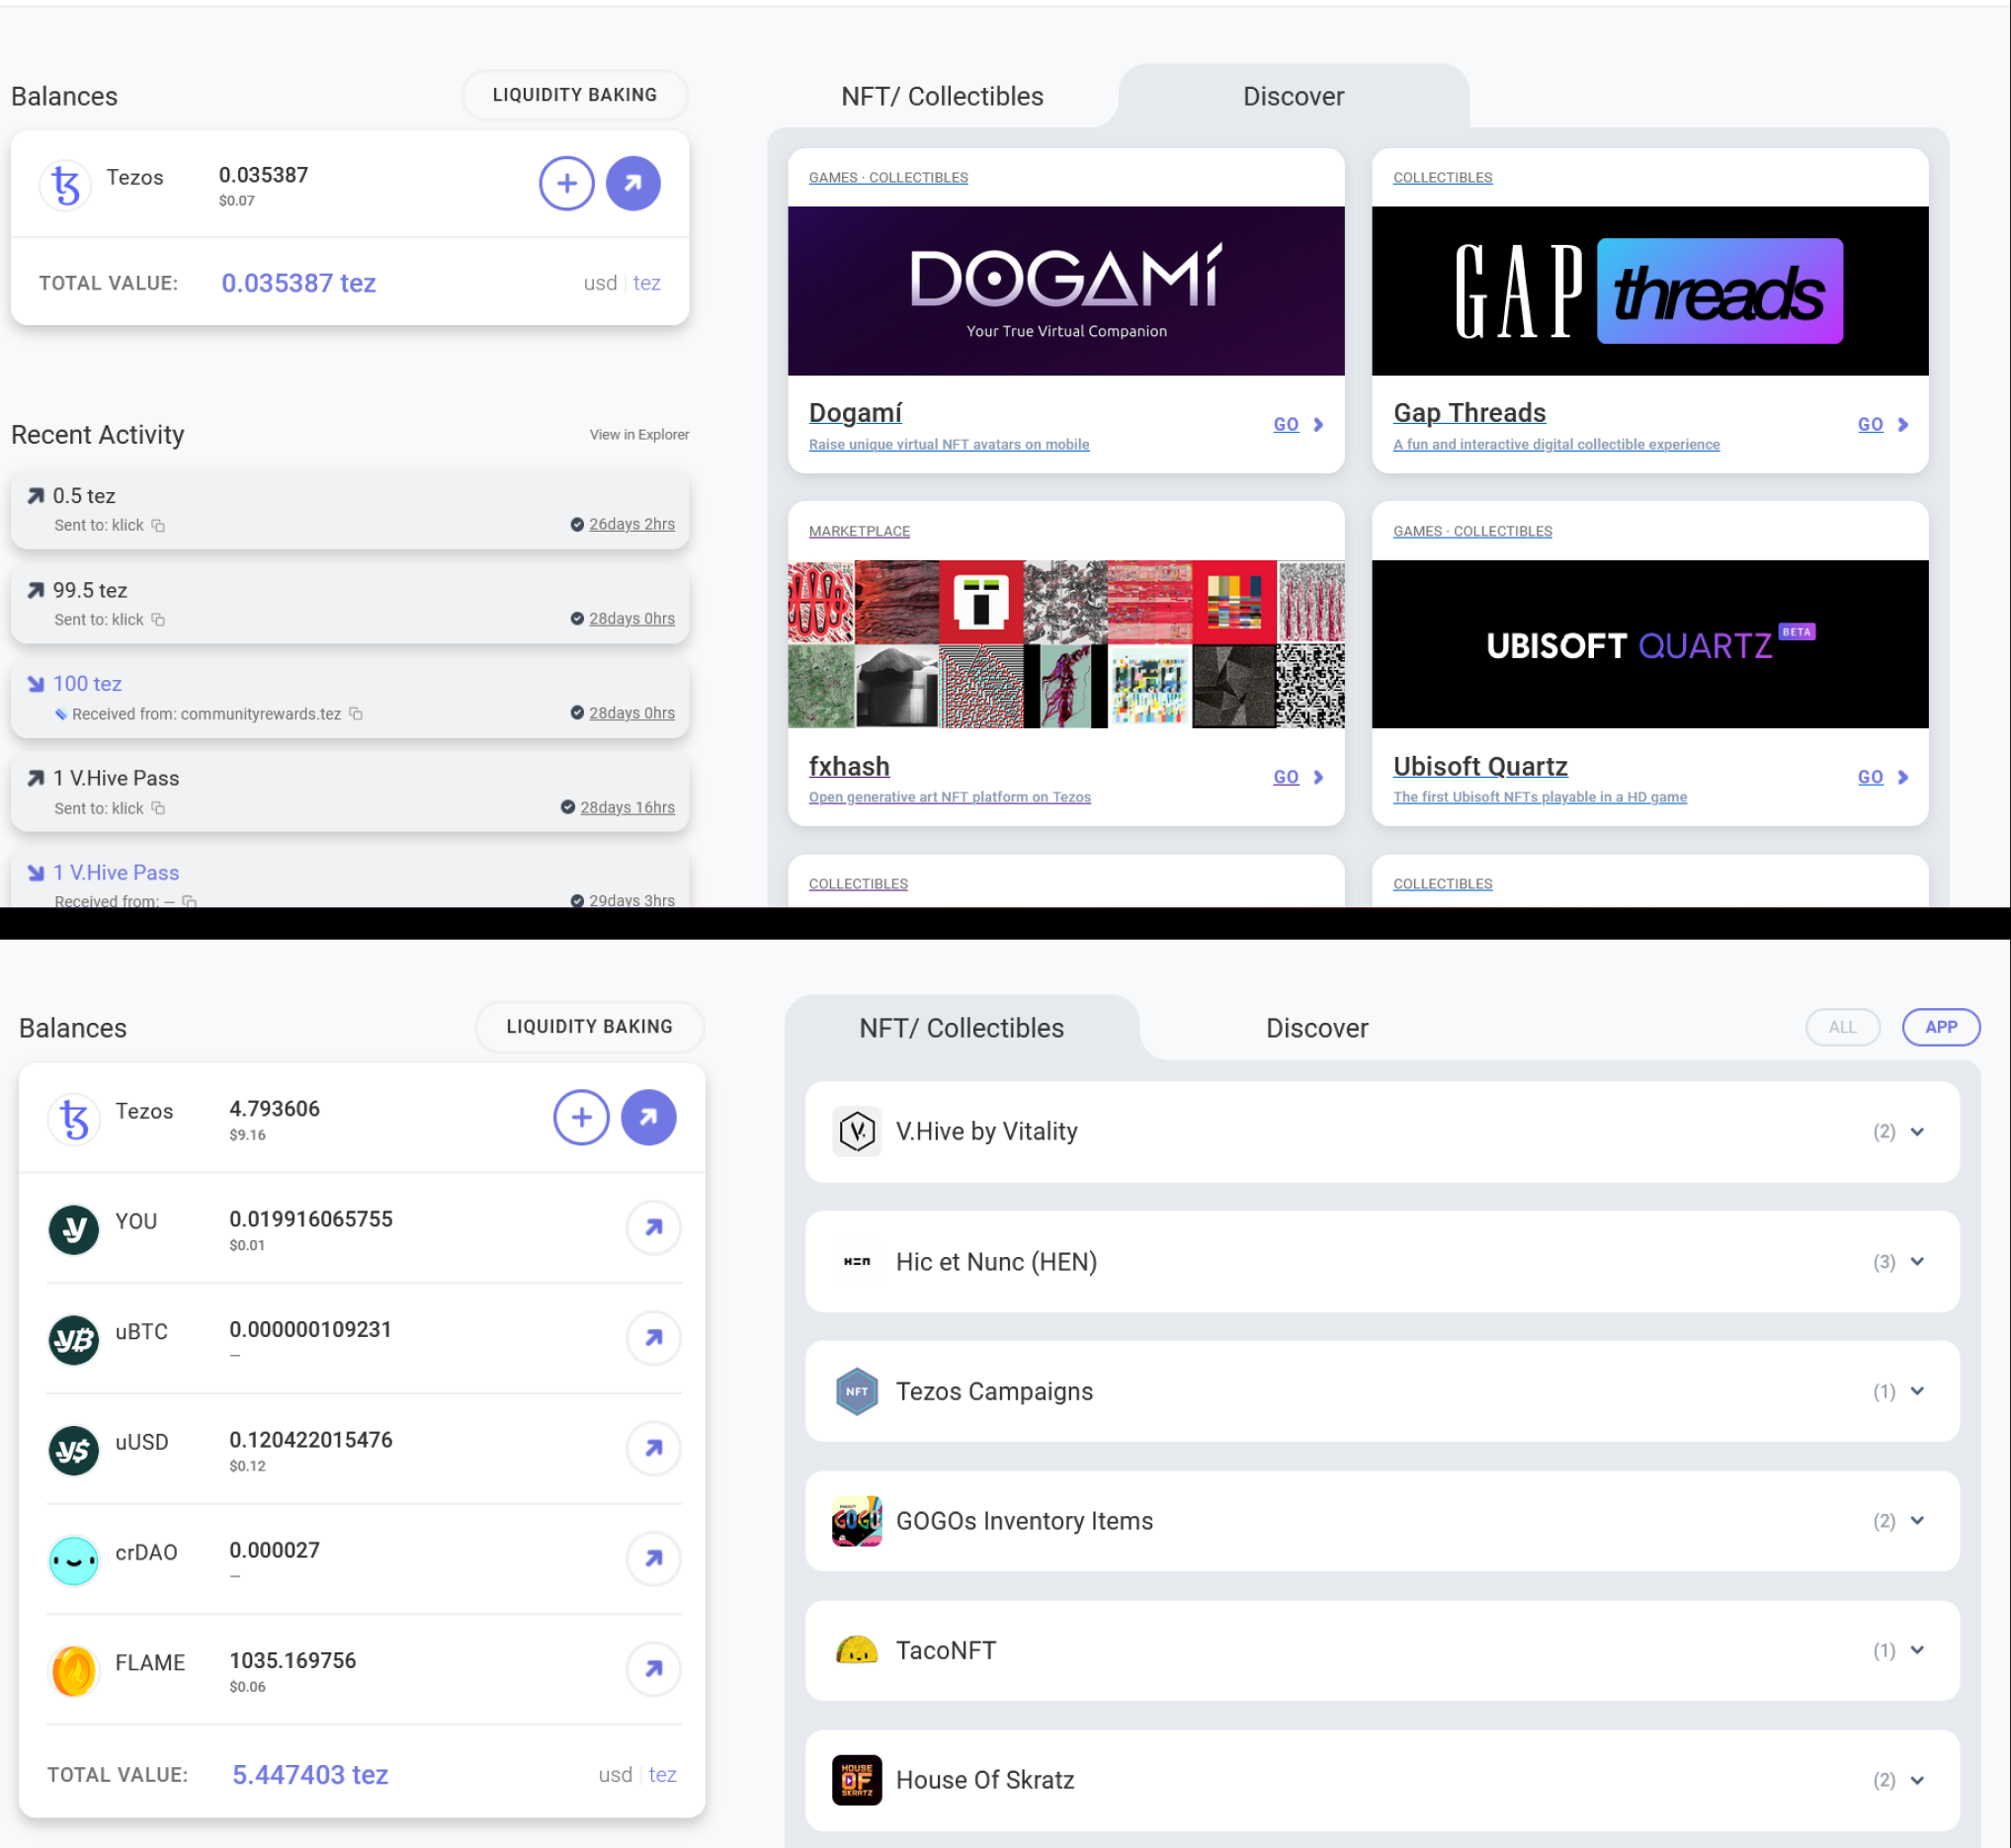The height and width of the screenshot is (1848, 2011).
Task: Open the Gap Threads banner image
Action: [x=1650, y=291]
